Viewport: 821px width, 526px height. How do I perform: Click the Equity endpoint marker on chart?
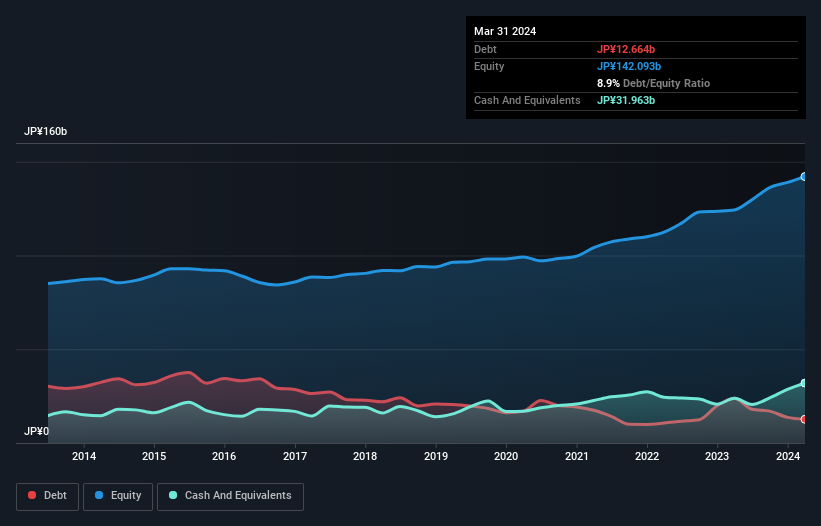point(804,177)
